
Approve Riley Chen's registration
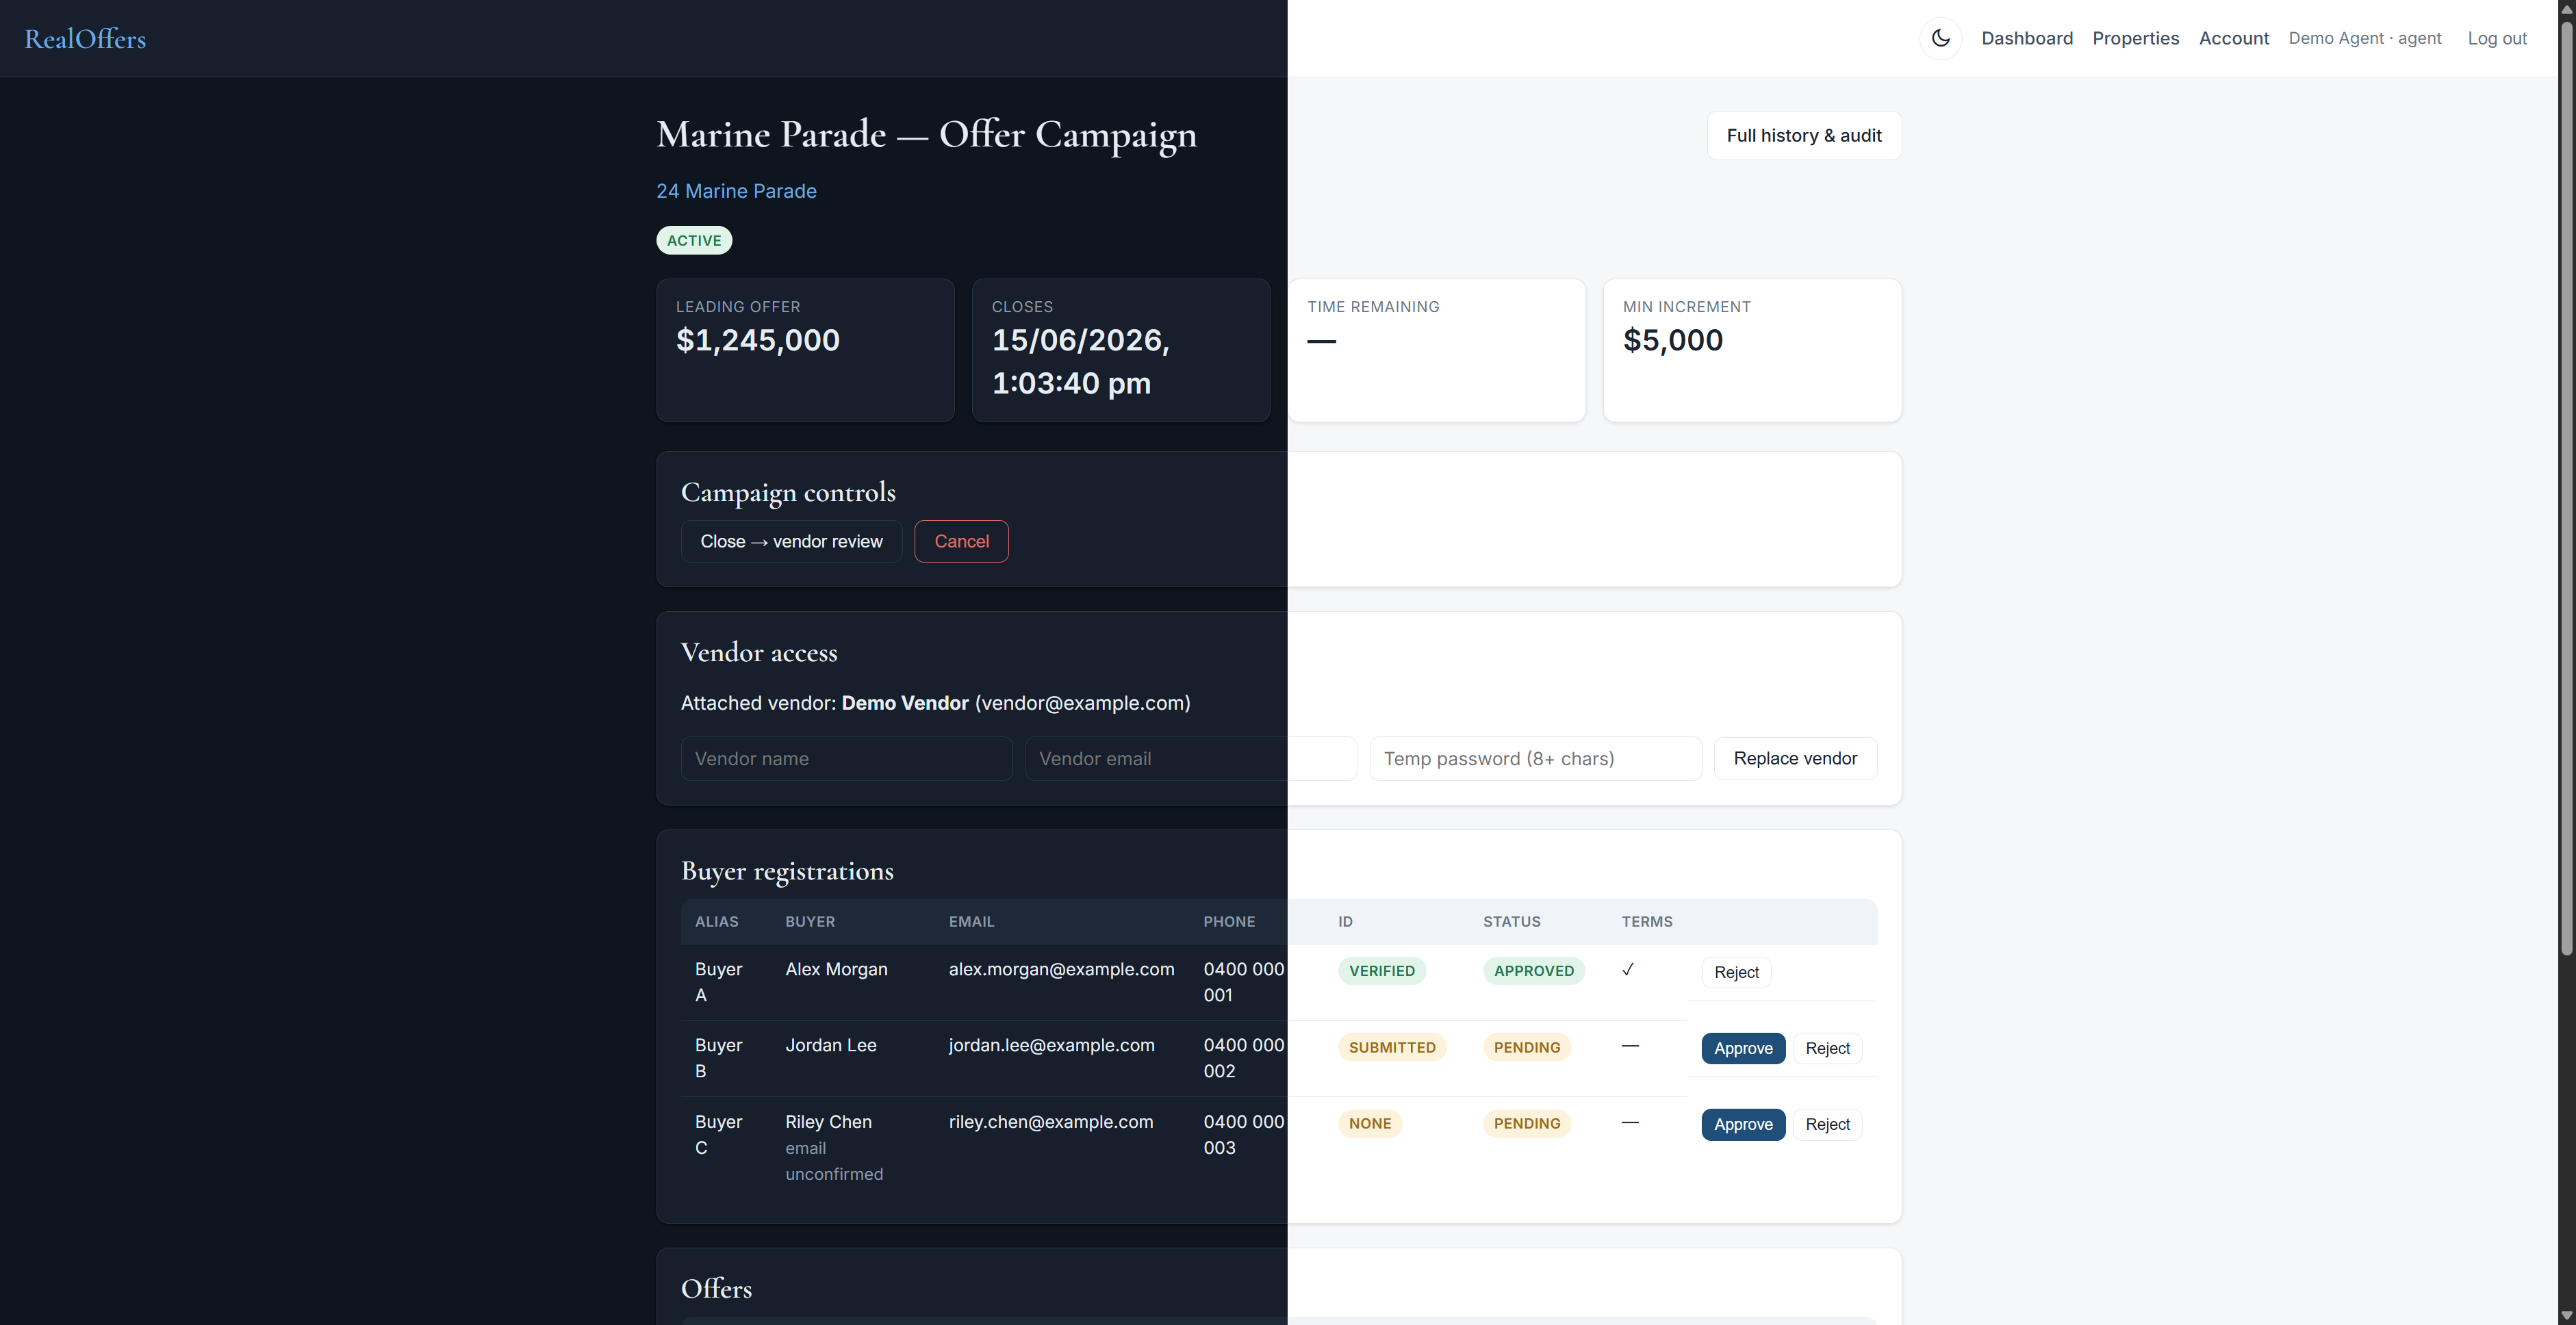[x=1743, y=1124]
